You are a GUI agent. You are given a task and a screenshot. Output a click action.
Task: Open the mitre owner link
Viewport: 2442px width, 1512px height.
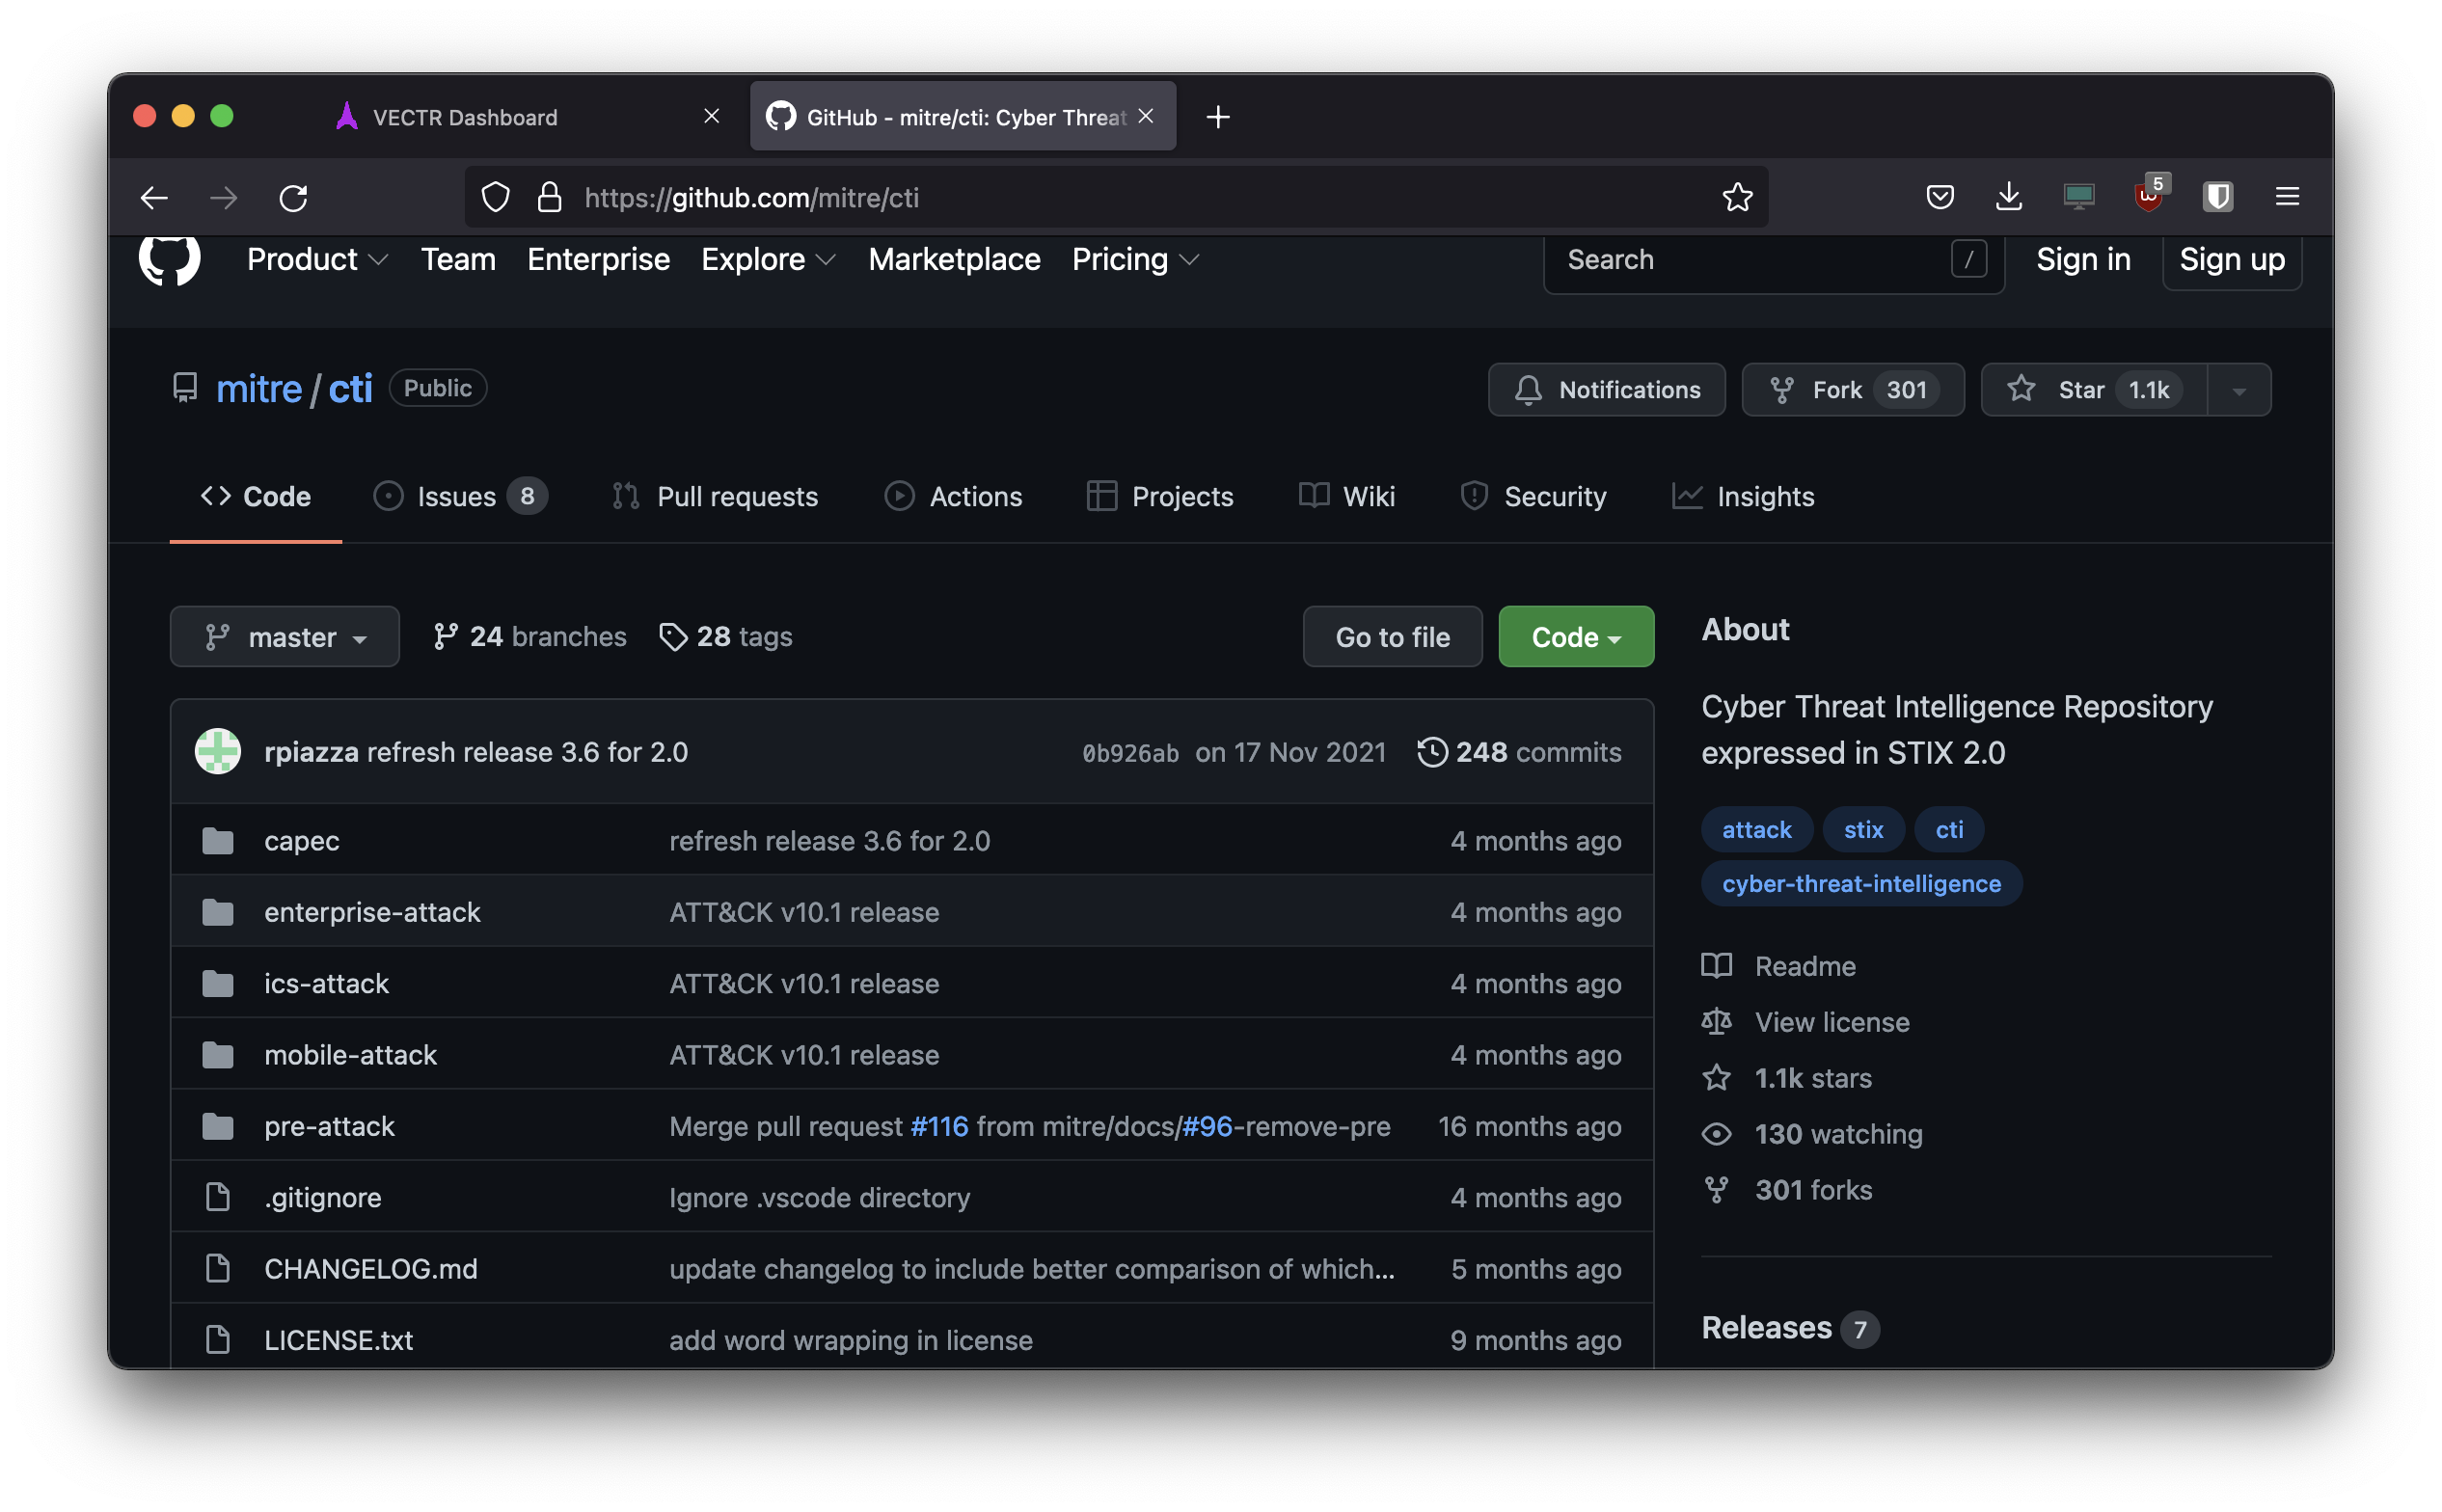pos(258,388)
